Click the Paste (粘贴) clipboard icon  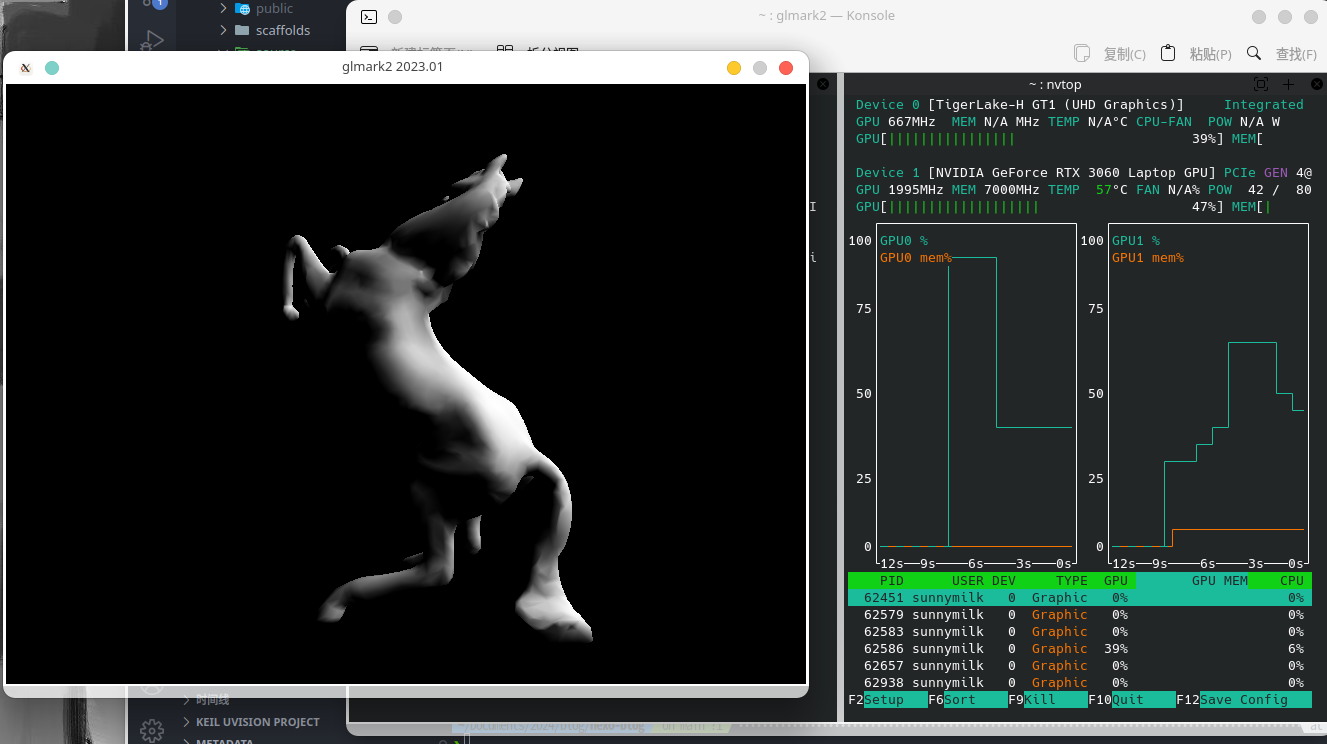click(1168, 53)
